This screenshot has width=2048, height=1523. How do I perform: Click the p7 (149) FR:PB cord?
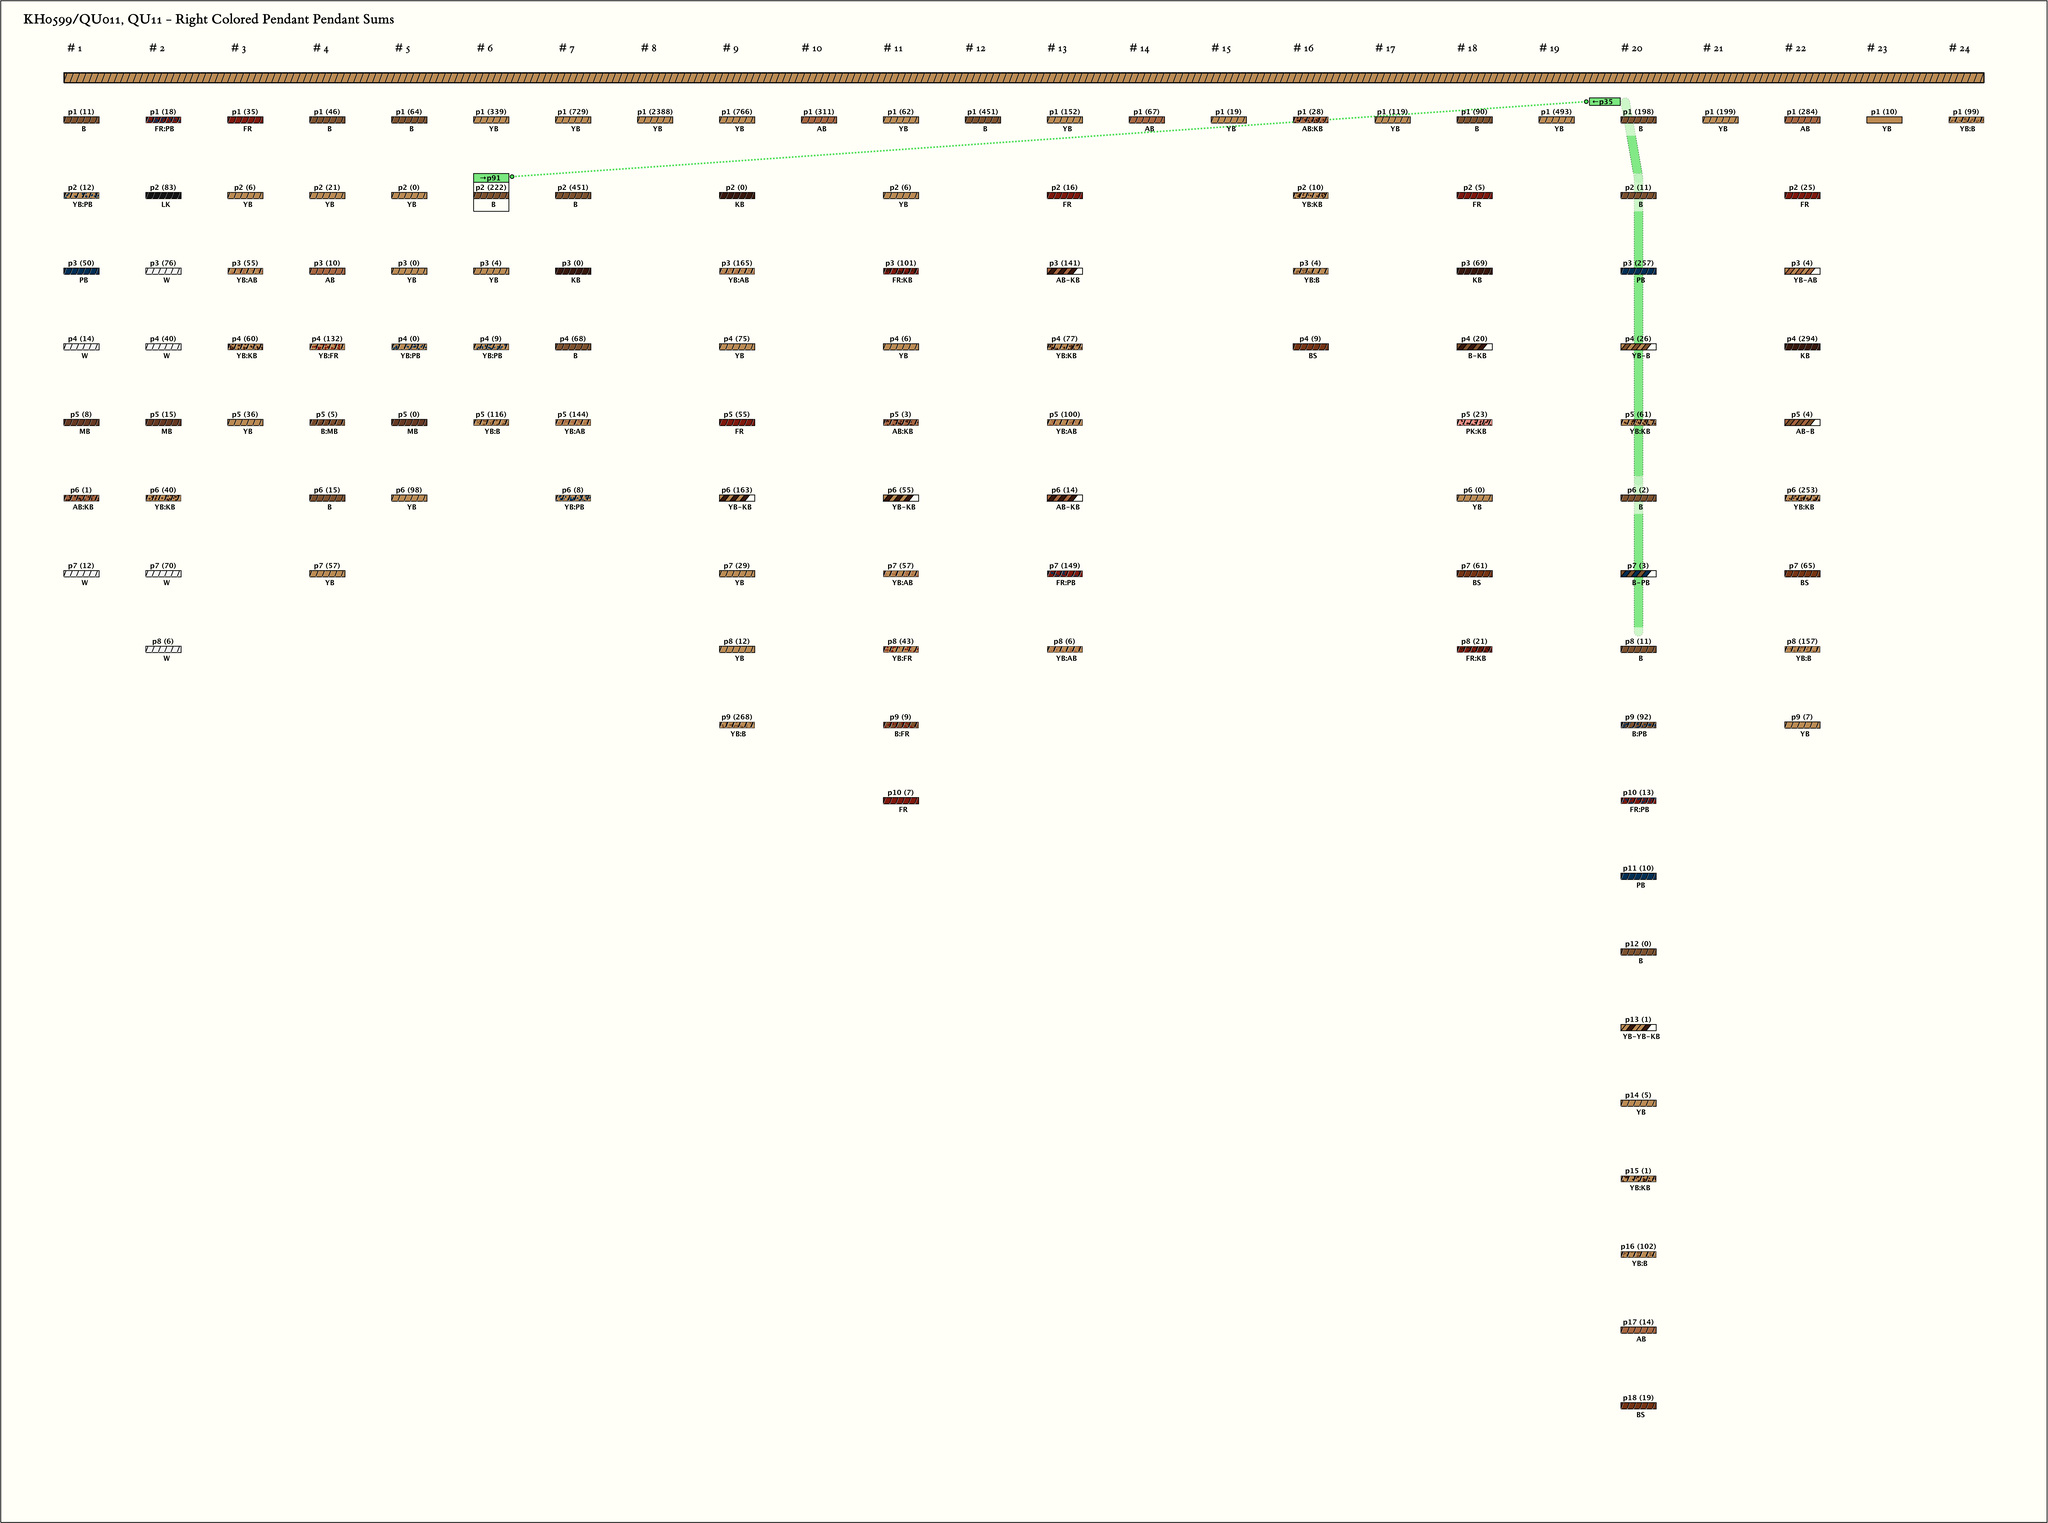coord(1065,574)
